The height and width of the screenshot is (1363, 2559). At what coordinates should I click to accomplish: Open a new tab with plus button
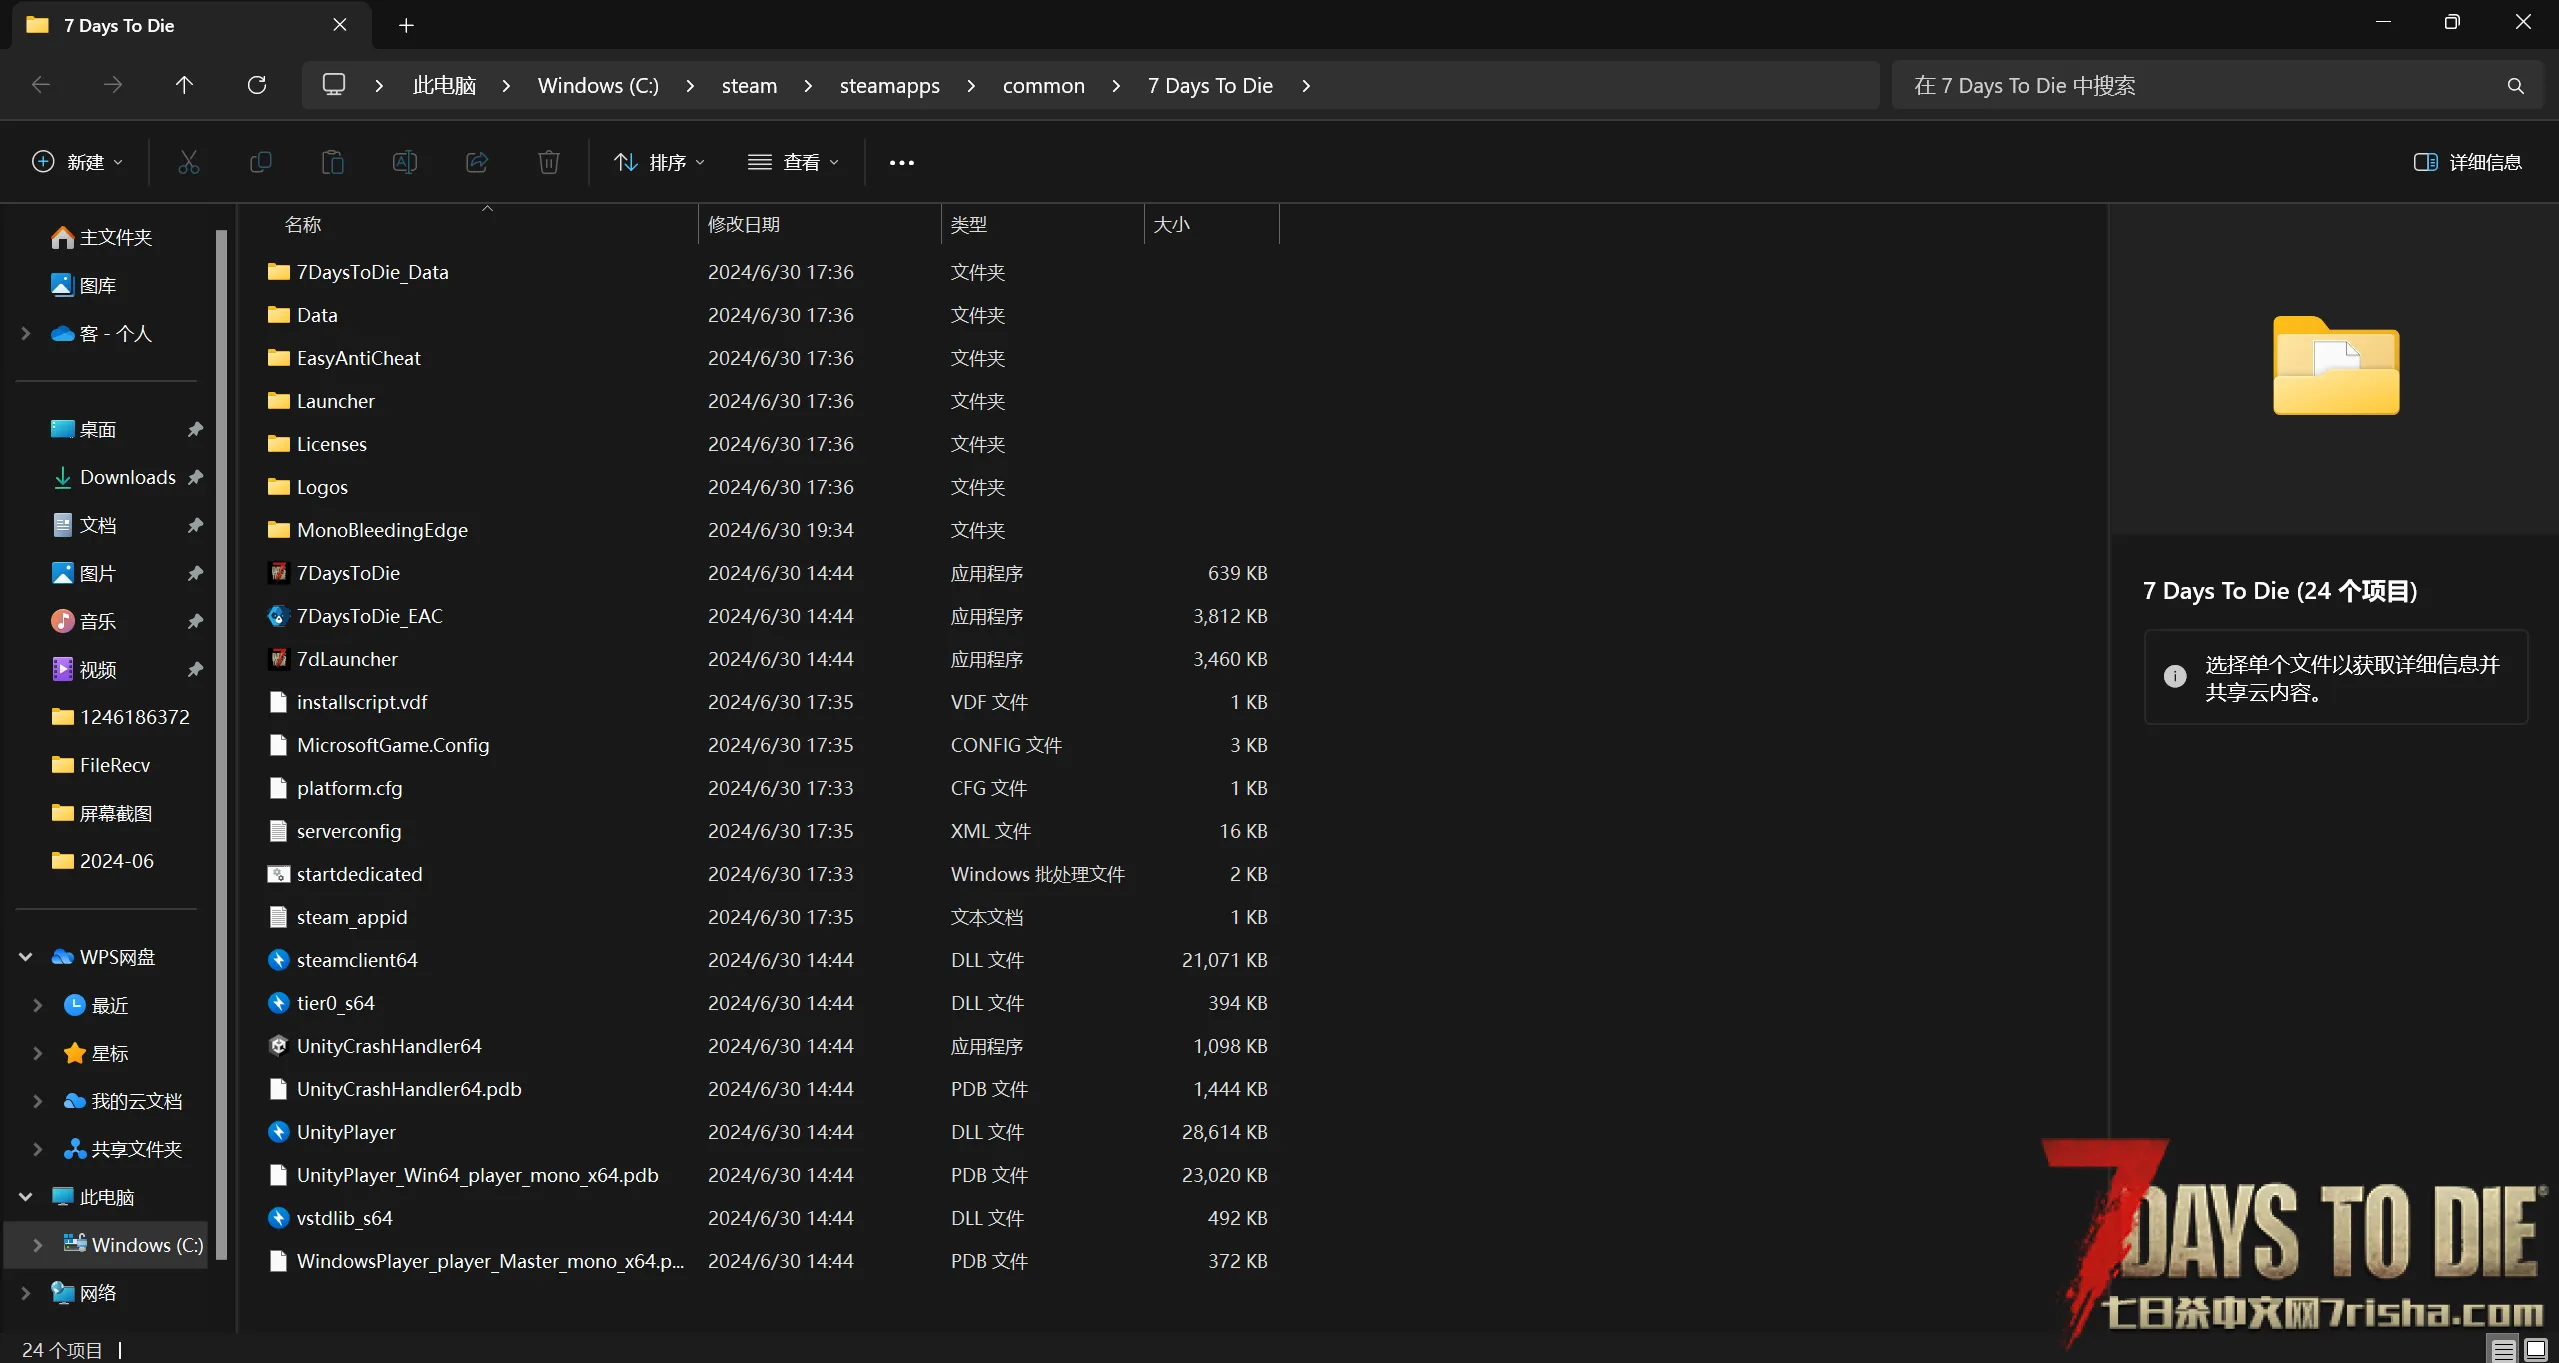[406, 25]
